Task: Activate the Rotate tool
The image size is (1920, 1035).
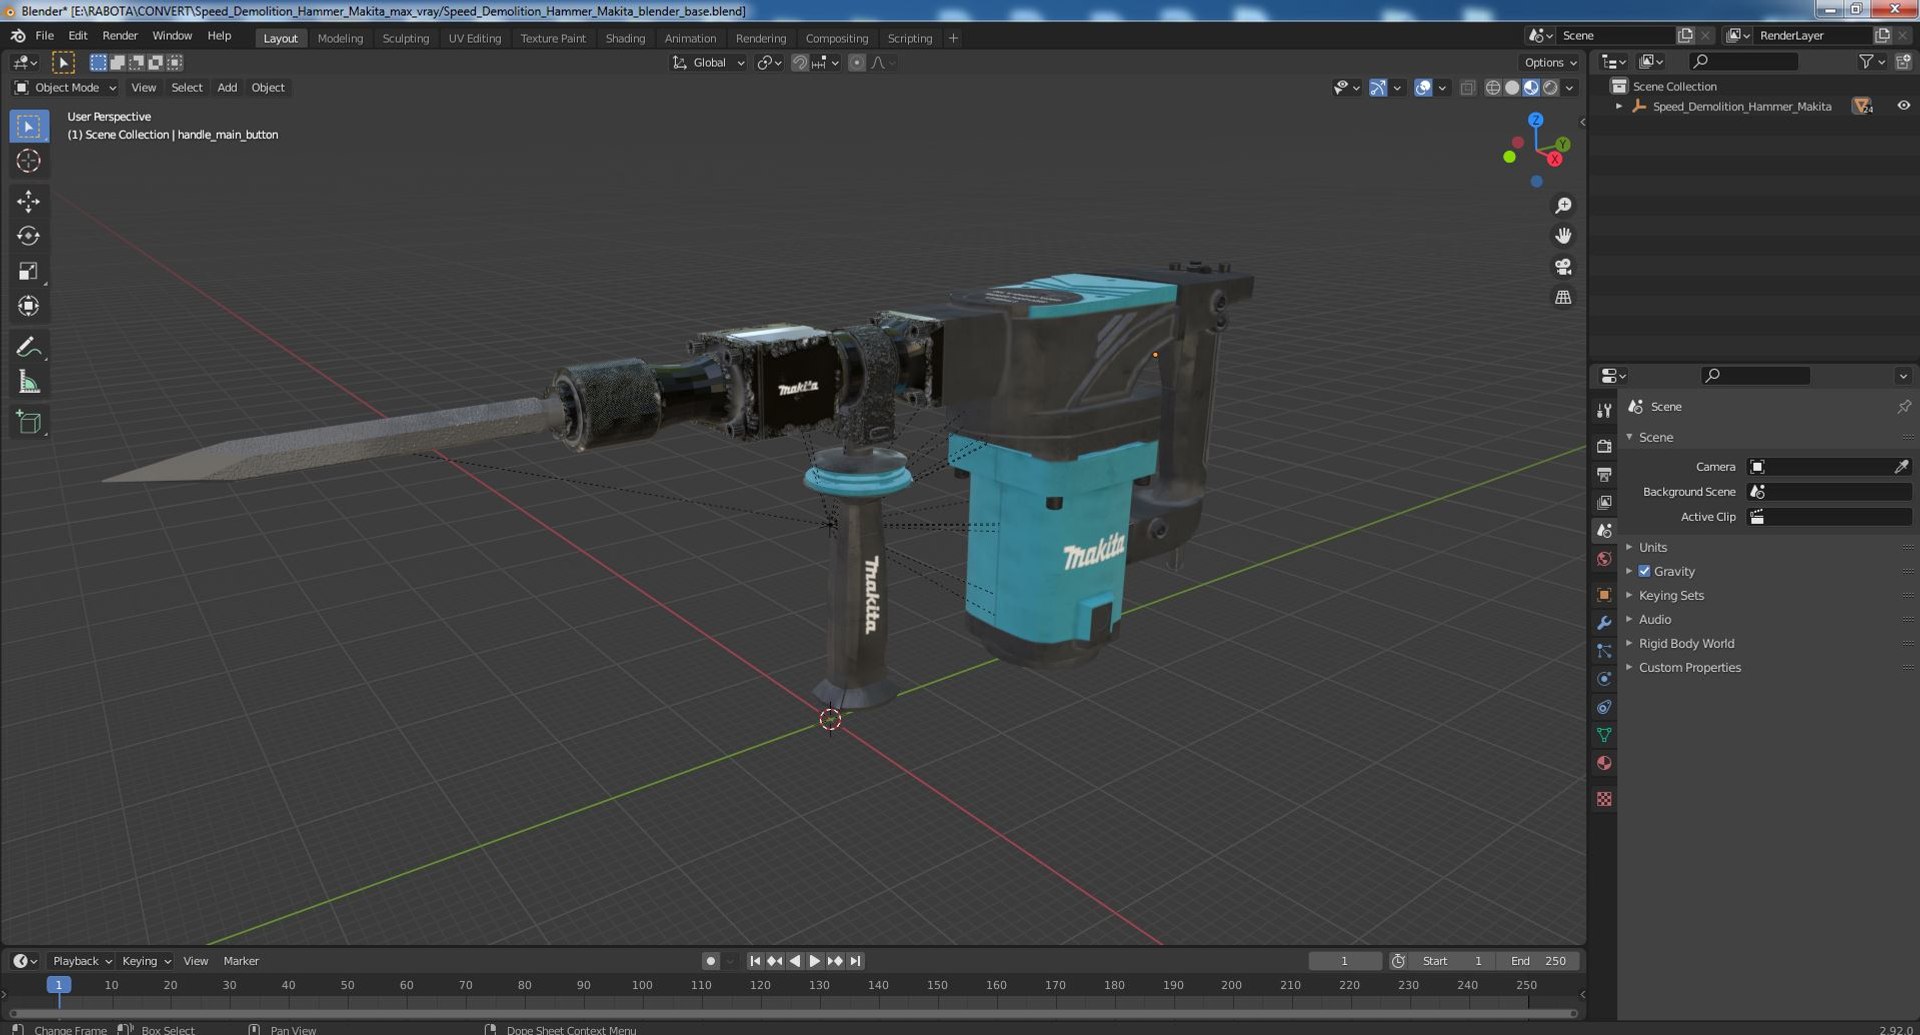Action: [x=28, y=236]
